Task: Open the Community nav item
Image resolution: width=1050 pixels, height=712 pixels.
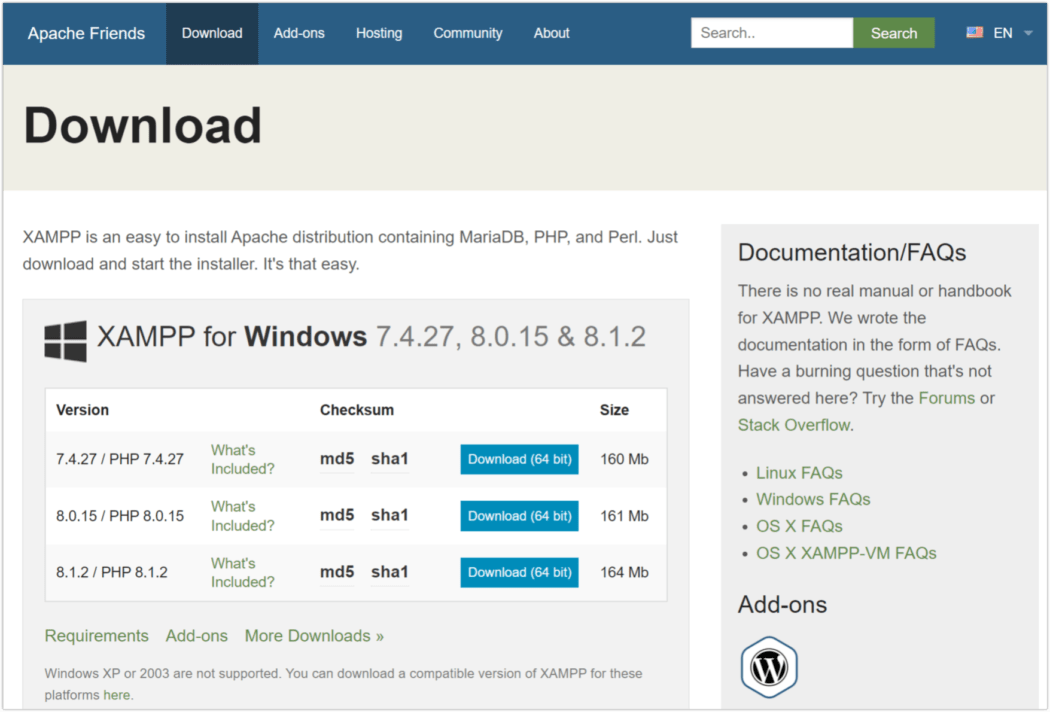Action: (x=467, y=33)
